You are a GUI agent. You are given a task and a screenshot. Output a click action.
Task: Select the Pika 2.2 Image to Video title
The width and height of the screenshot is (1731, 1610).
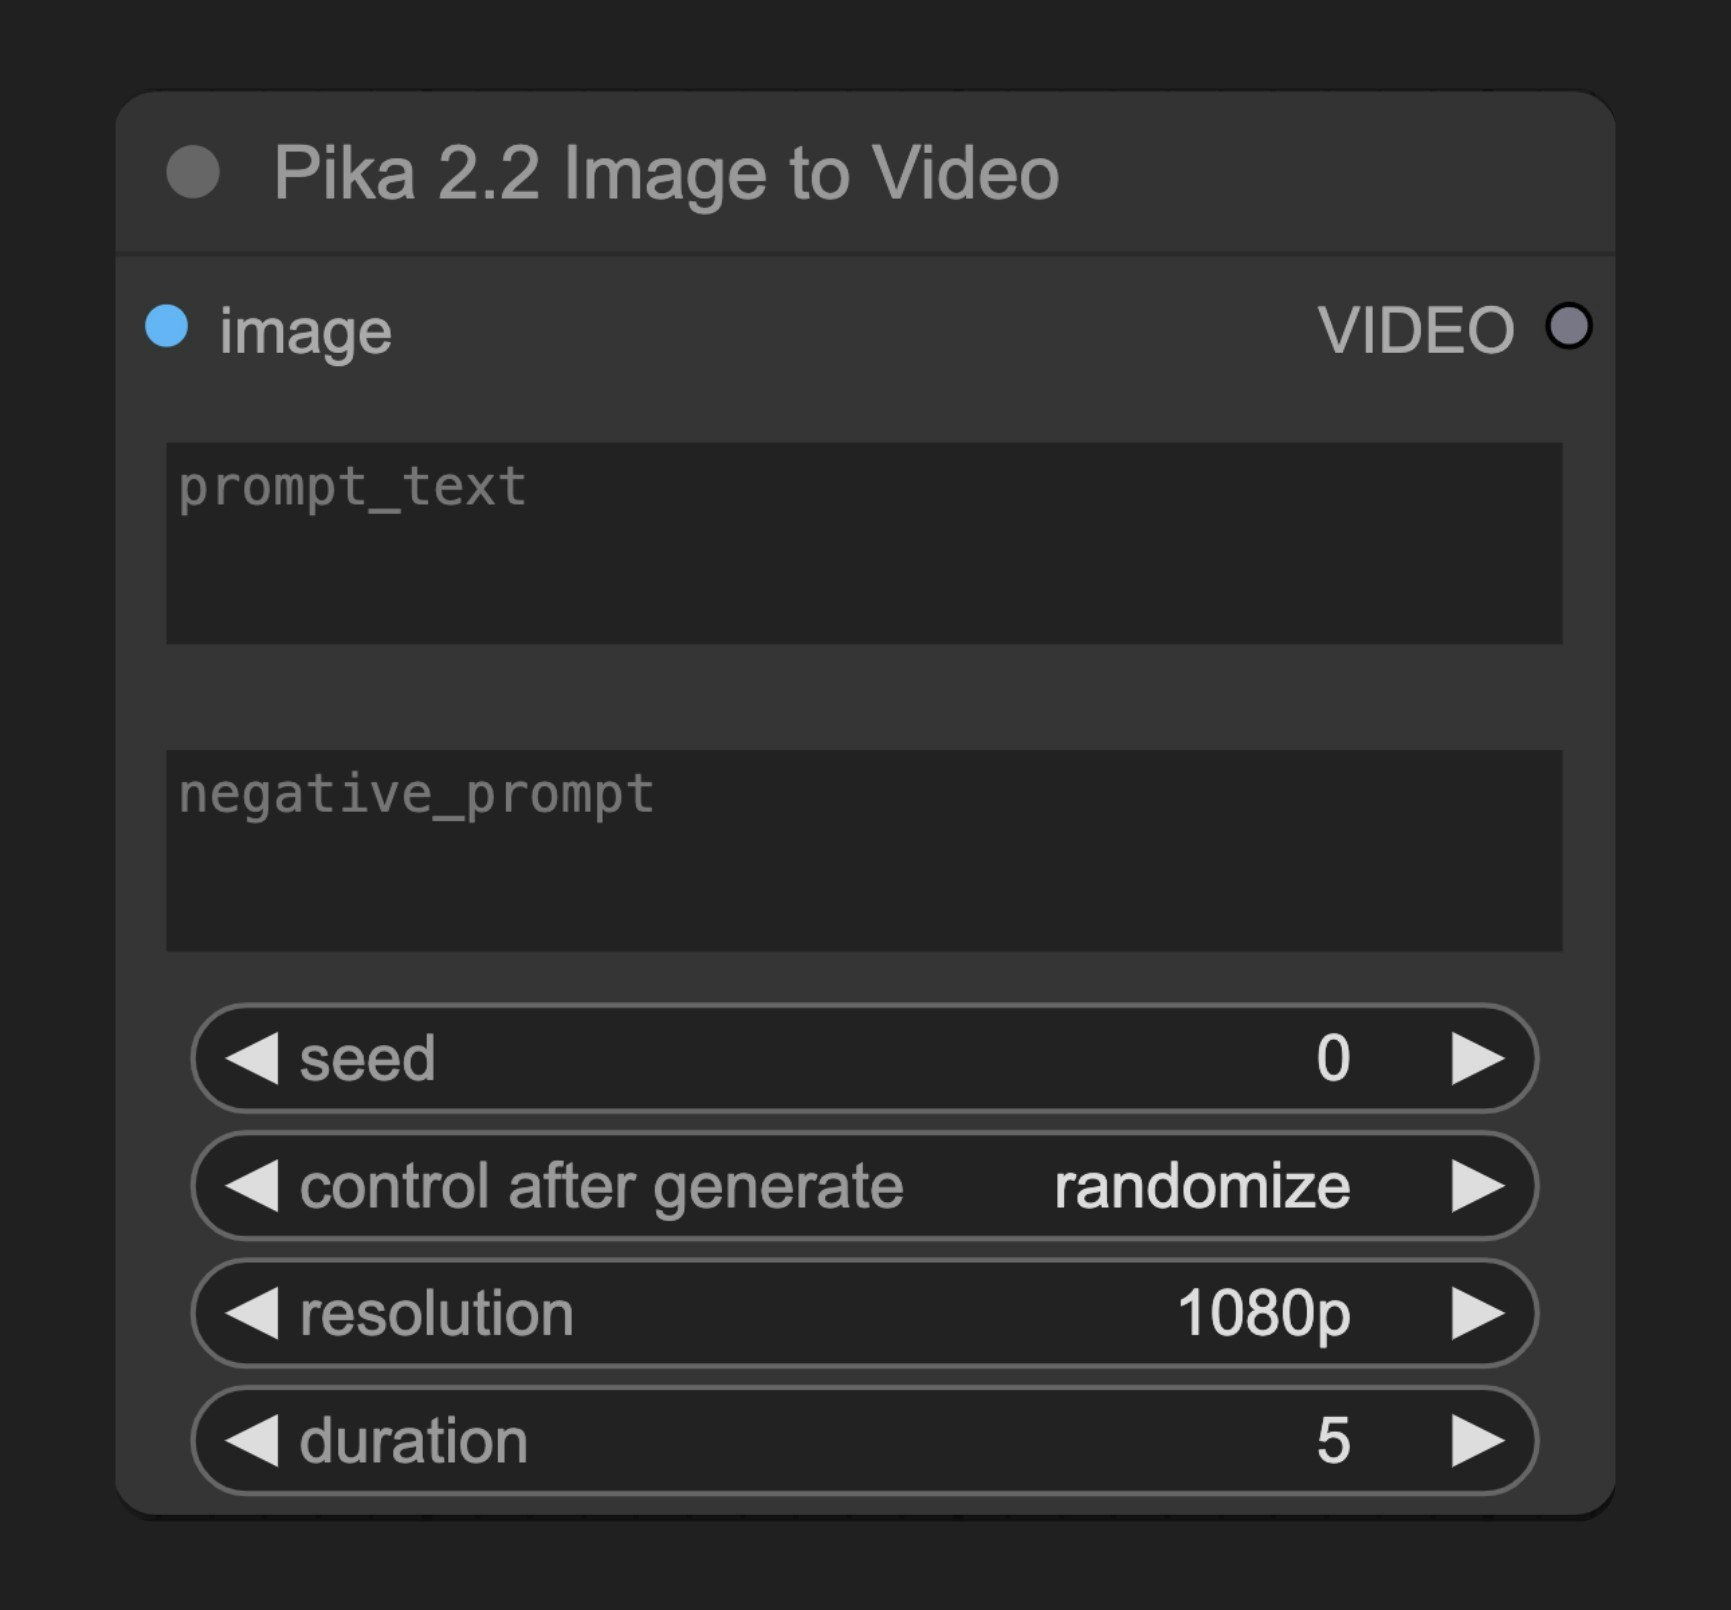[x=666, y=173]
